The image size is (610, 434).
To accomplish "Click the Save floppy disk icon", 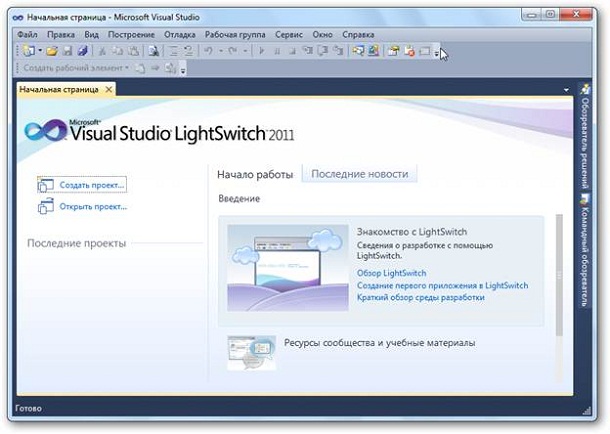I will (x=68, y=51).
